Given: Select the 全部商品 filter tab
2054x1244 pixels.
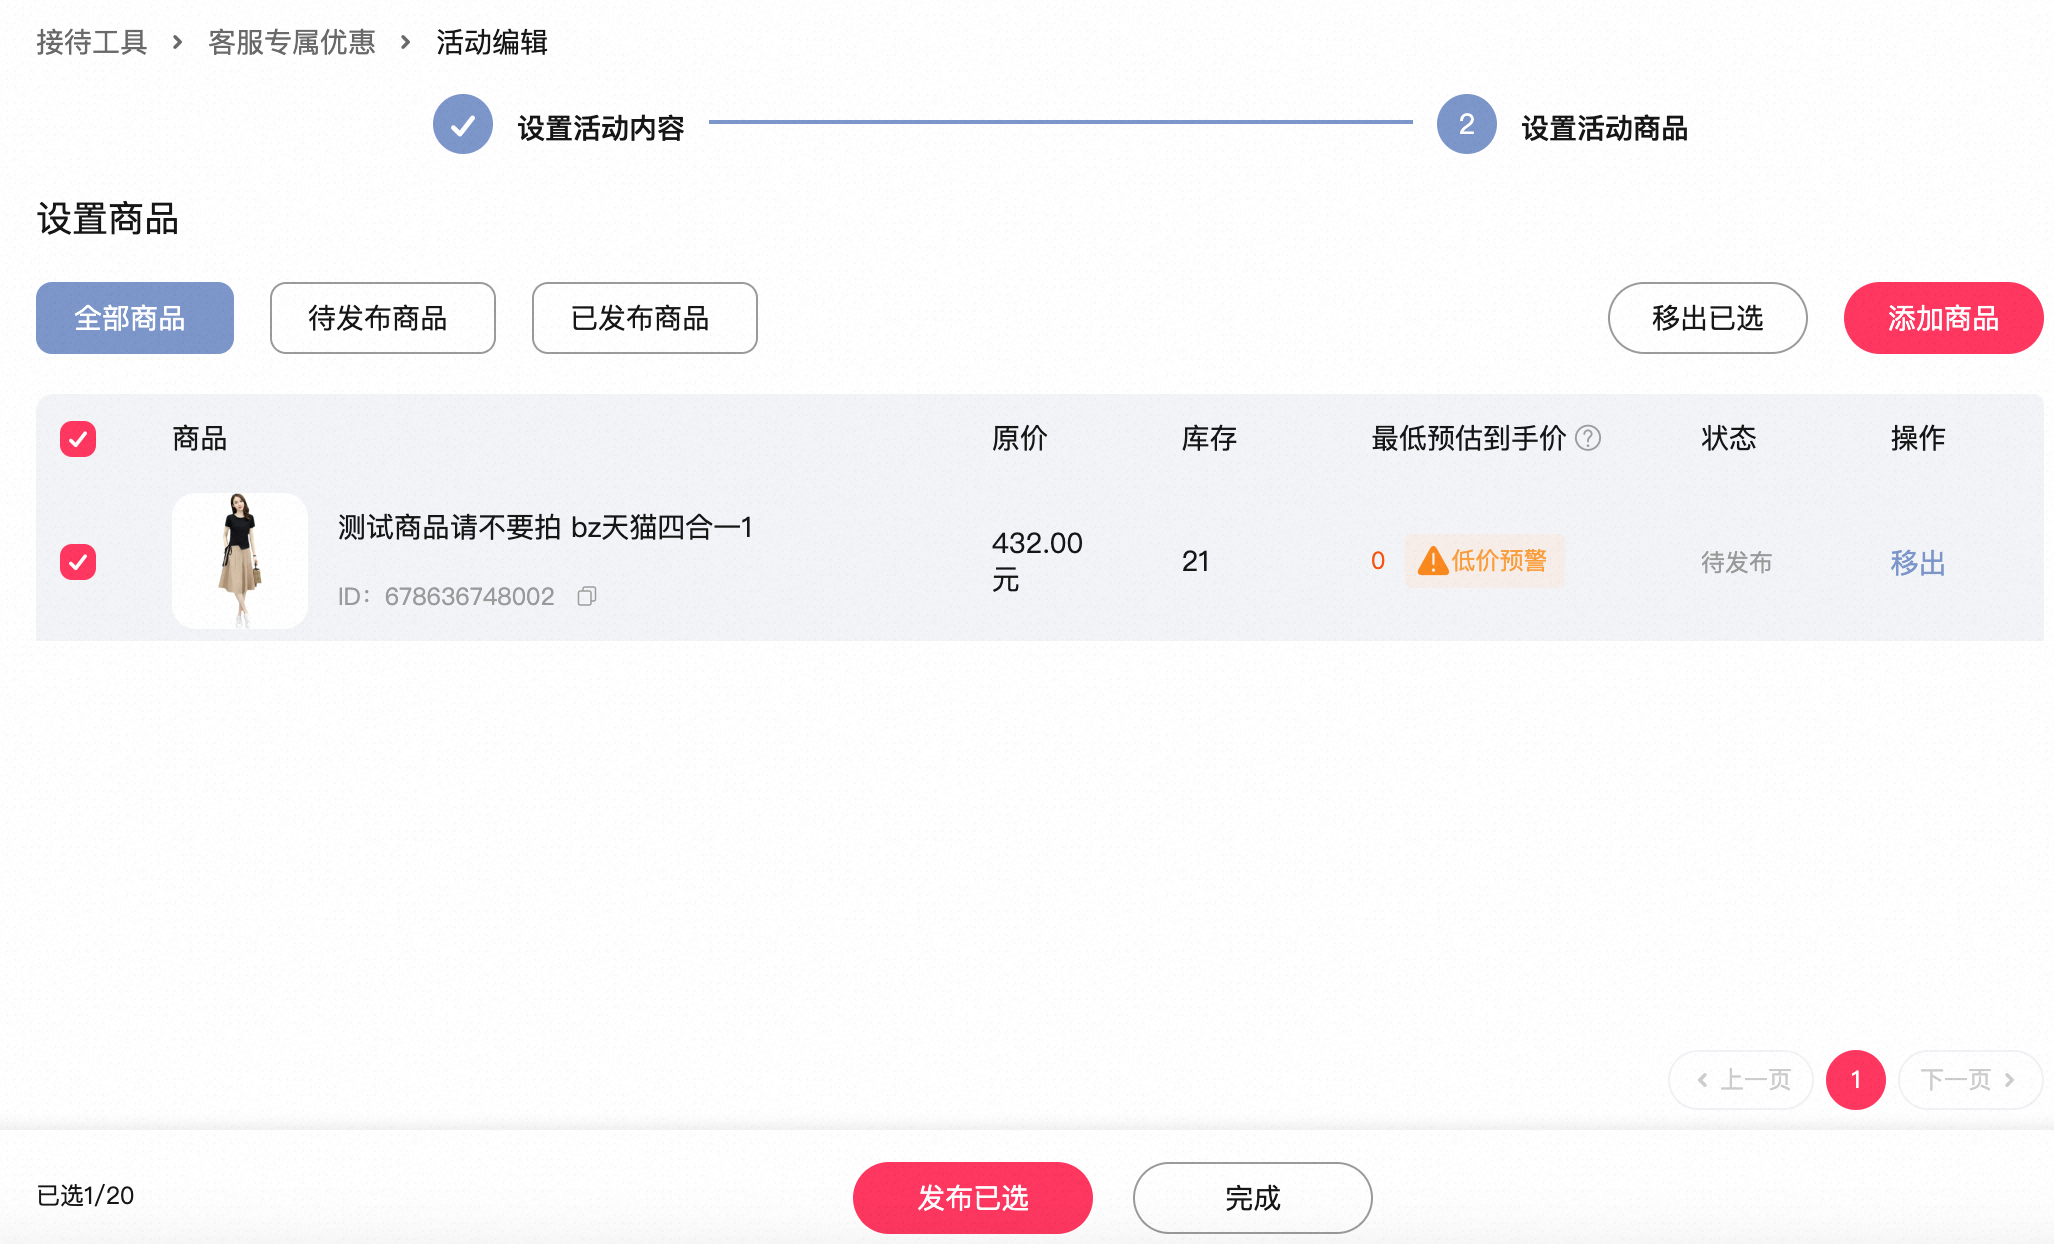Looking at the screenshot, I should click(135, 318).
